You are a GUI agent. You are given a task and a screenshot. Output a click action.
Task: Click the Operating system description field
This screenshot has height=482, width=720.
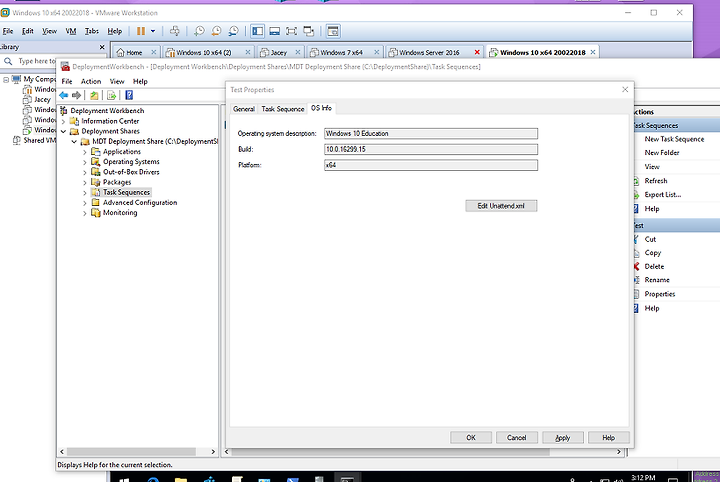click(431, 134)
